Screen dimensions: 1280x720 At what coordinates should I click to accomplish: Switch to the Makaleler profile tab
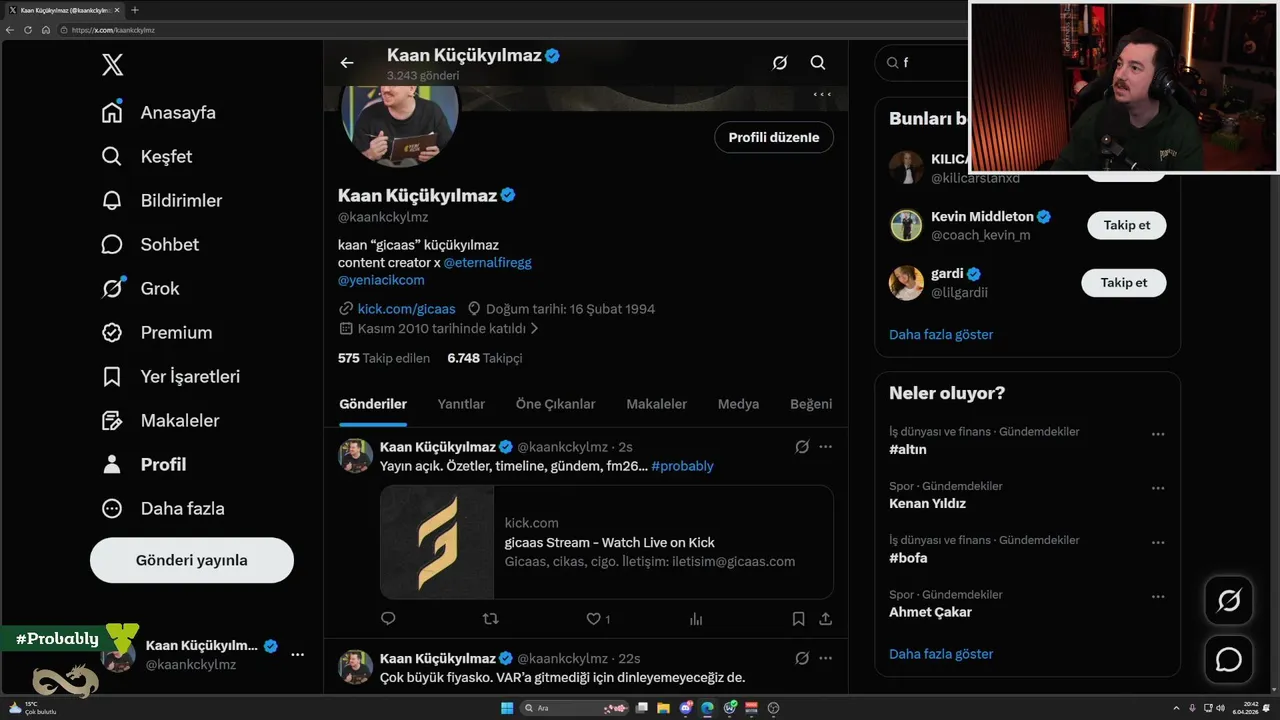[x=656, y=404]
